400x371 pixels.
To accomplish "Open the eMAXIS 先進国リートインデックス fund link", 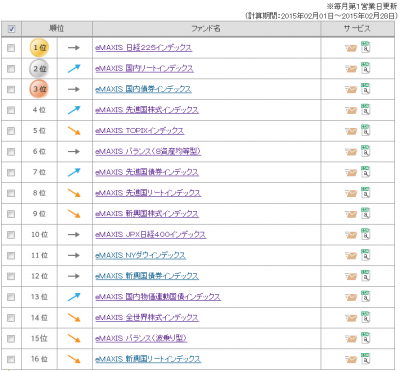I will pos(148,193).
